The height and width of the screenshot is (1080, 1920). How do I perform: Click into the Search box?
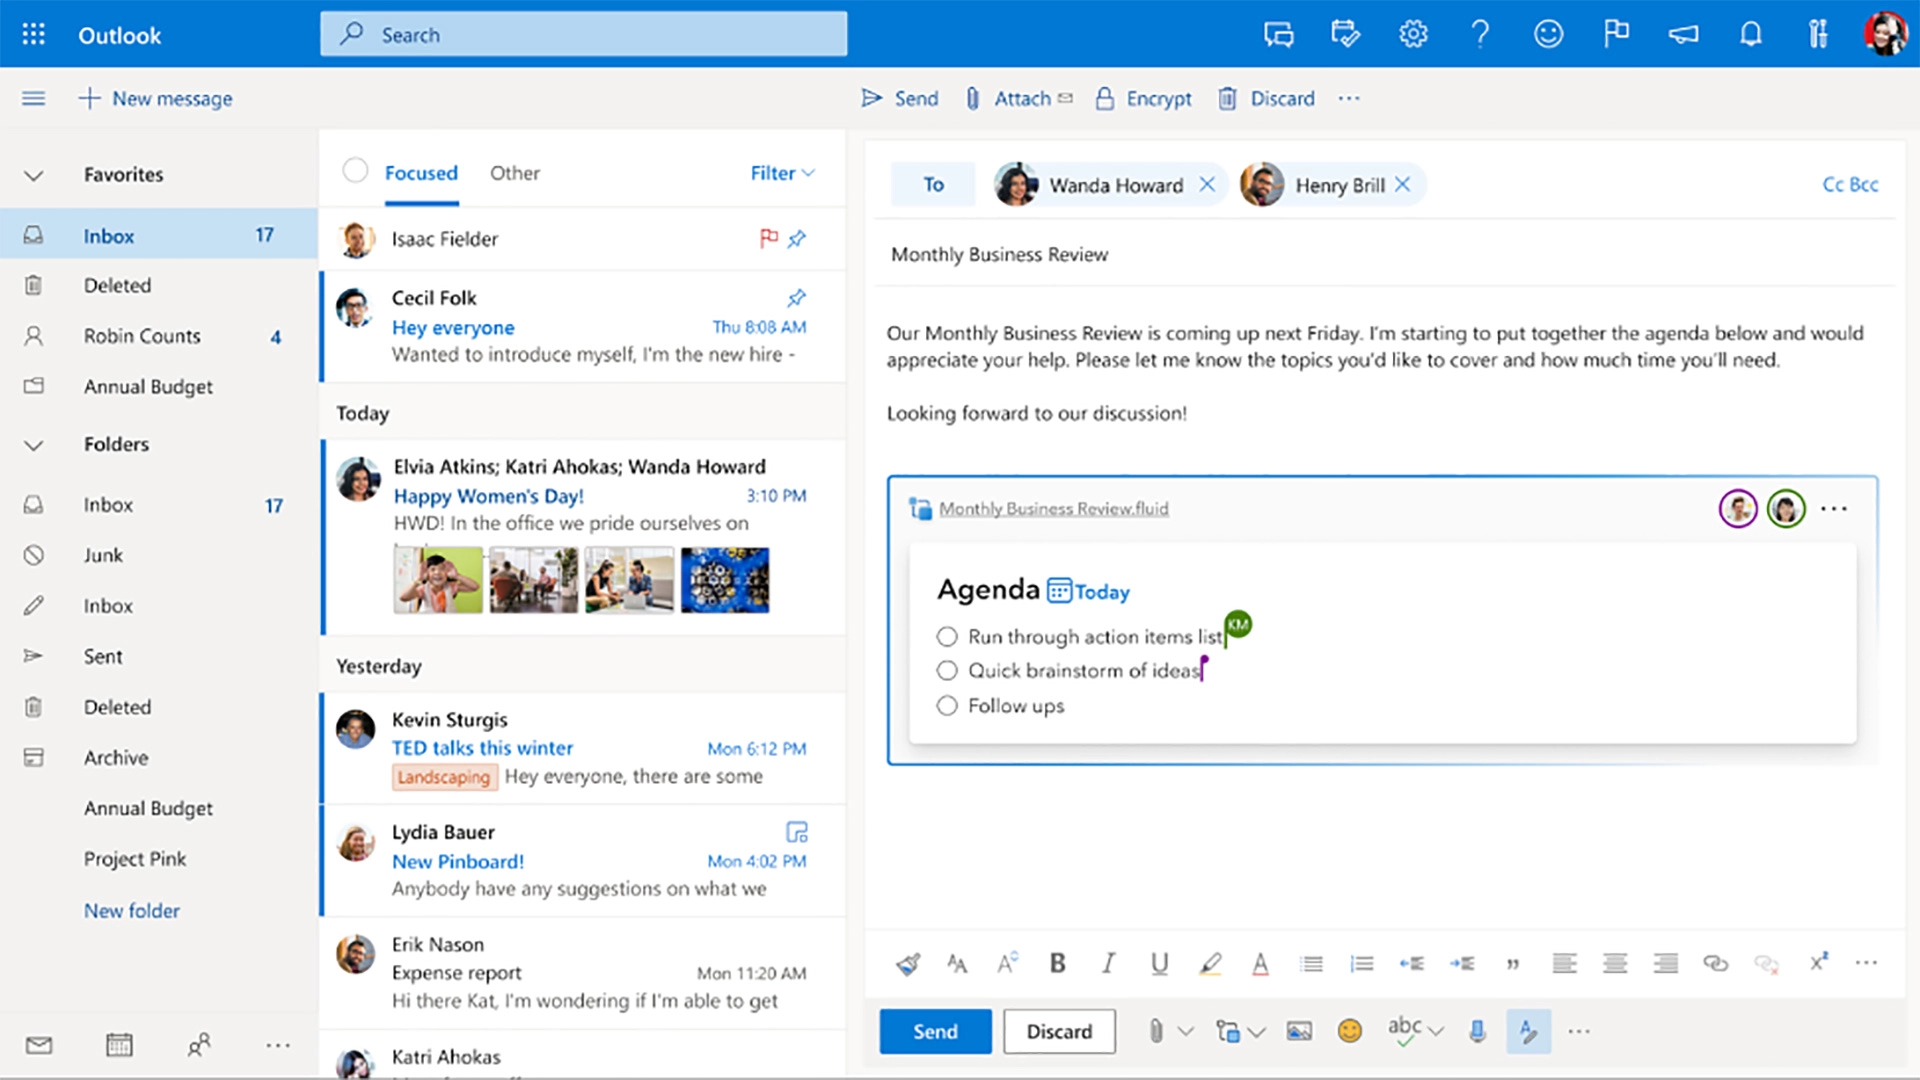coord(584,35)
